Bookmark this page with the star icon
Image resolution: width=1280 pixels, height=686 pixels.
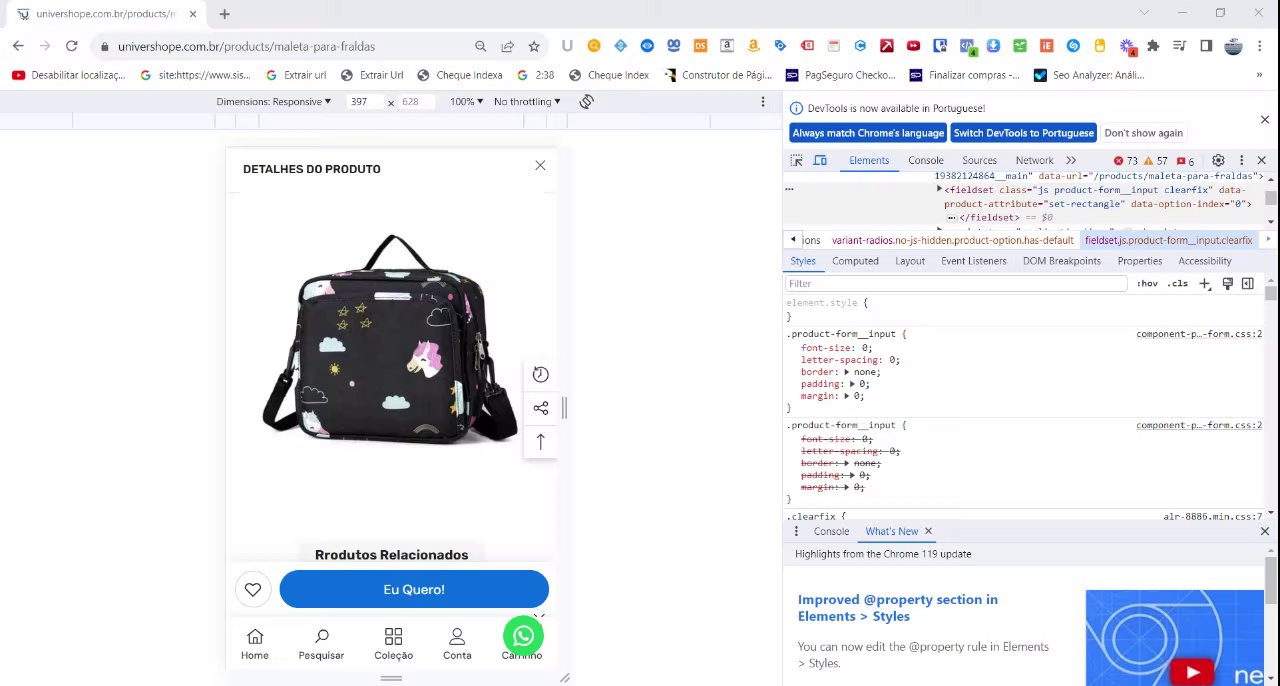534,46
